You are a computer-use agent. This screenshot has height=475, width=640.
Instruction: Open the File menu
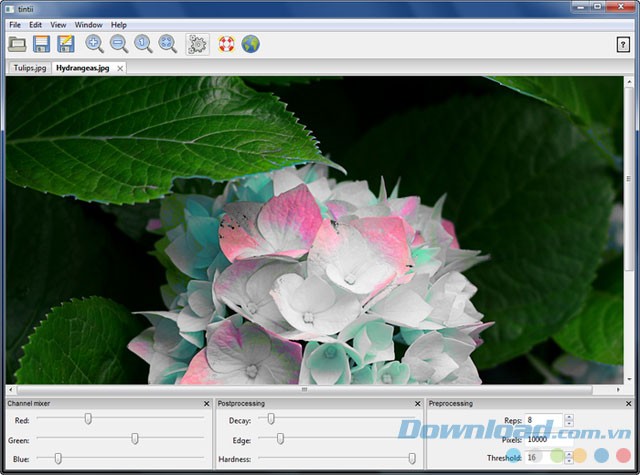pos(15,24)
